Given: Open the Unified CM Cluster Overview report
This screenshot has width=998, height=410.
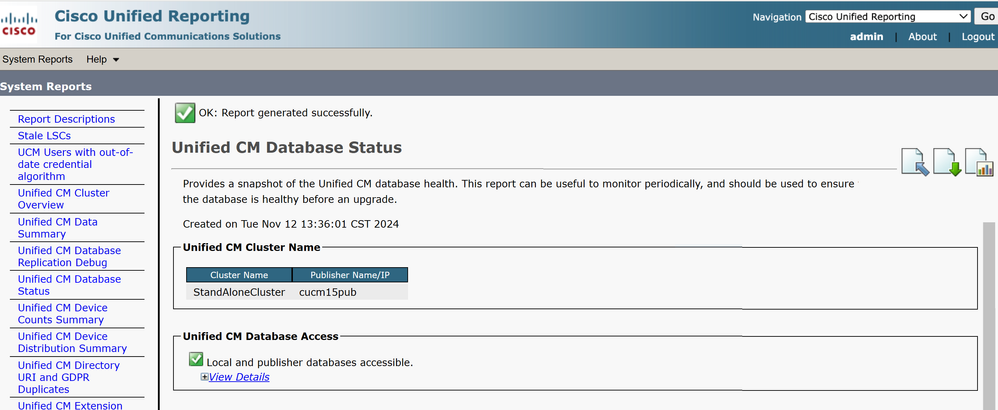Looking at the screenshot, I should point(63,199).
